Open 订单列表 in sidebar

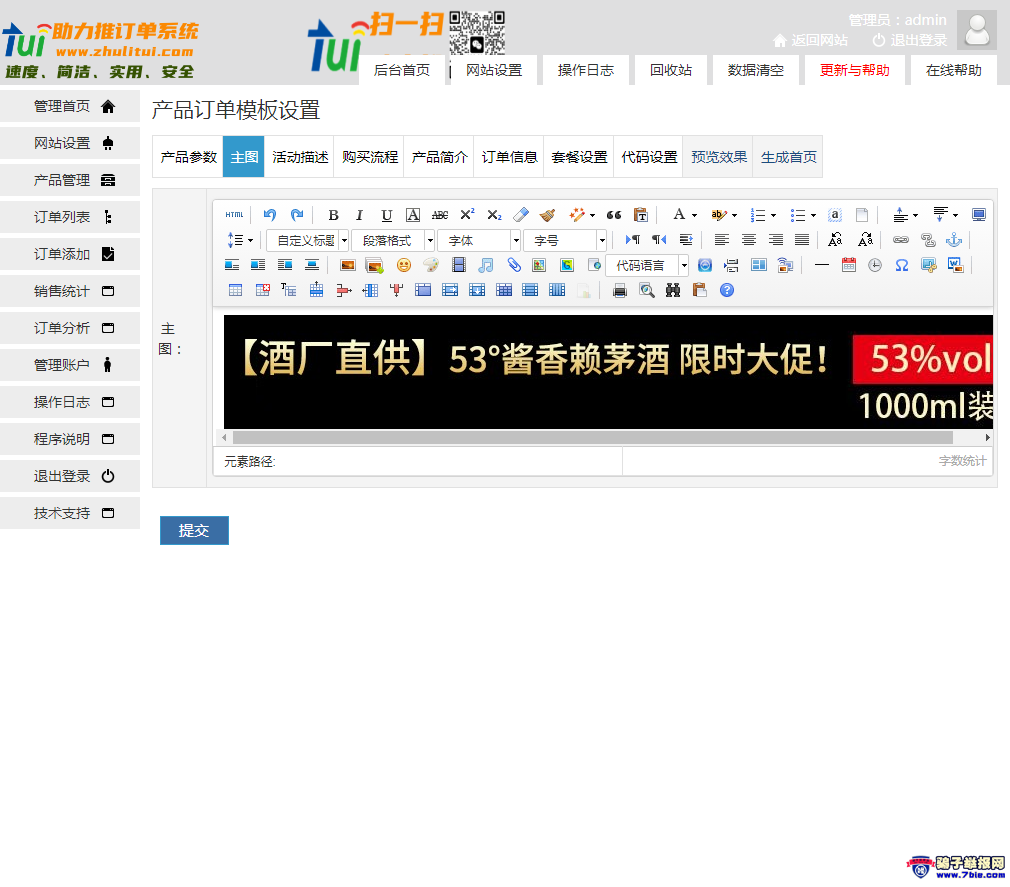(x=70, y=217)
